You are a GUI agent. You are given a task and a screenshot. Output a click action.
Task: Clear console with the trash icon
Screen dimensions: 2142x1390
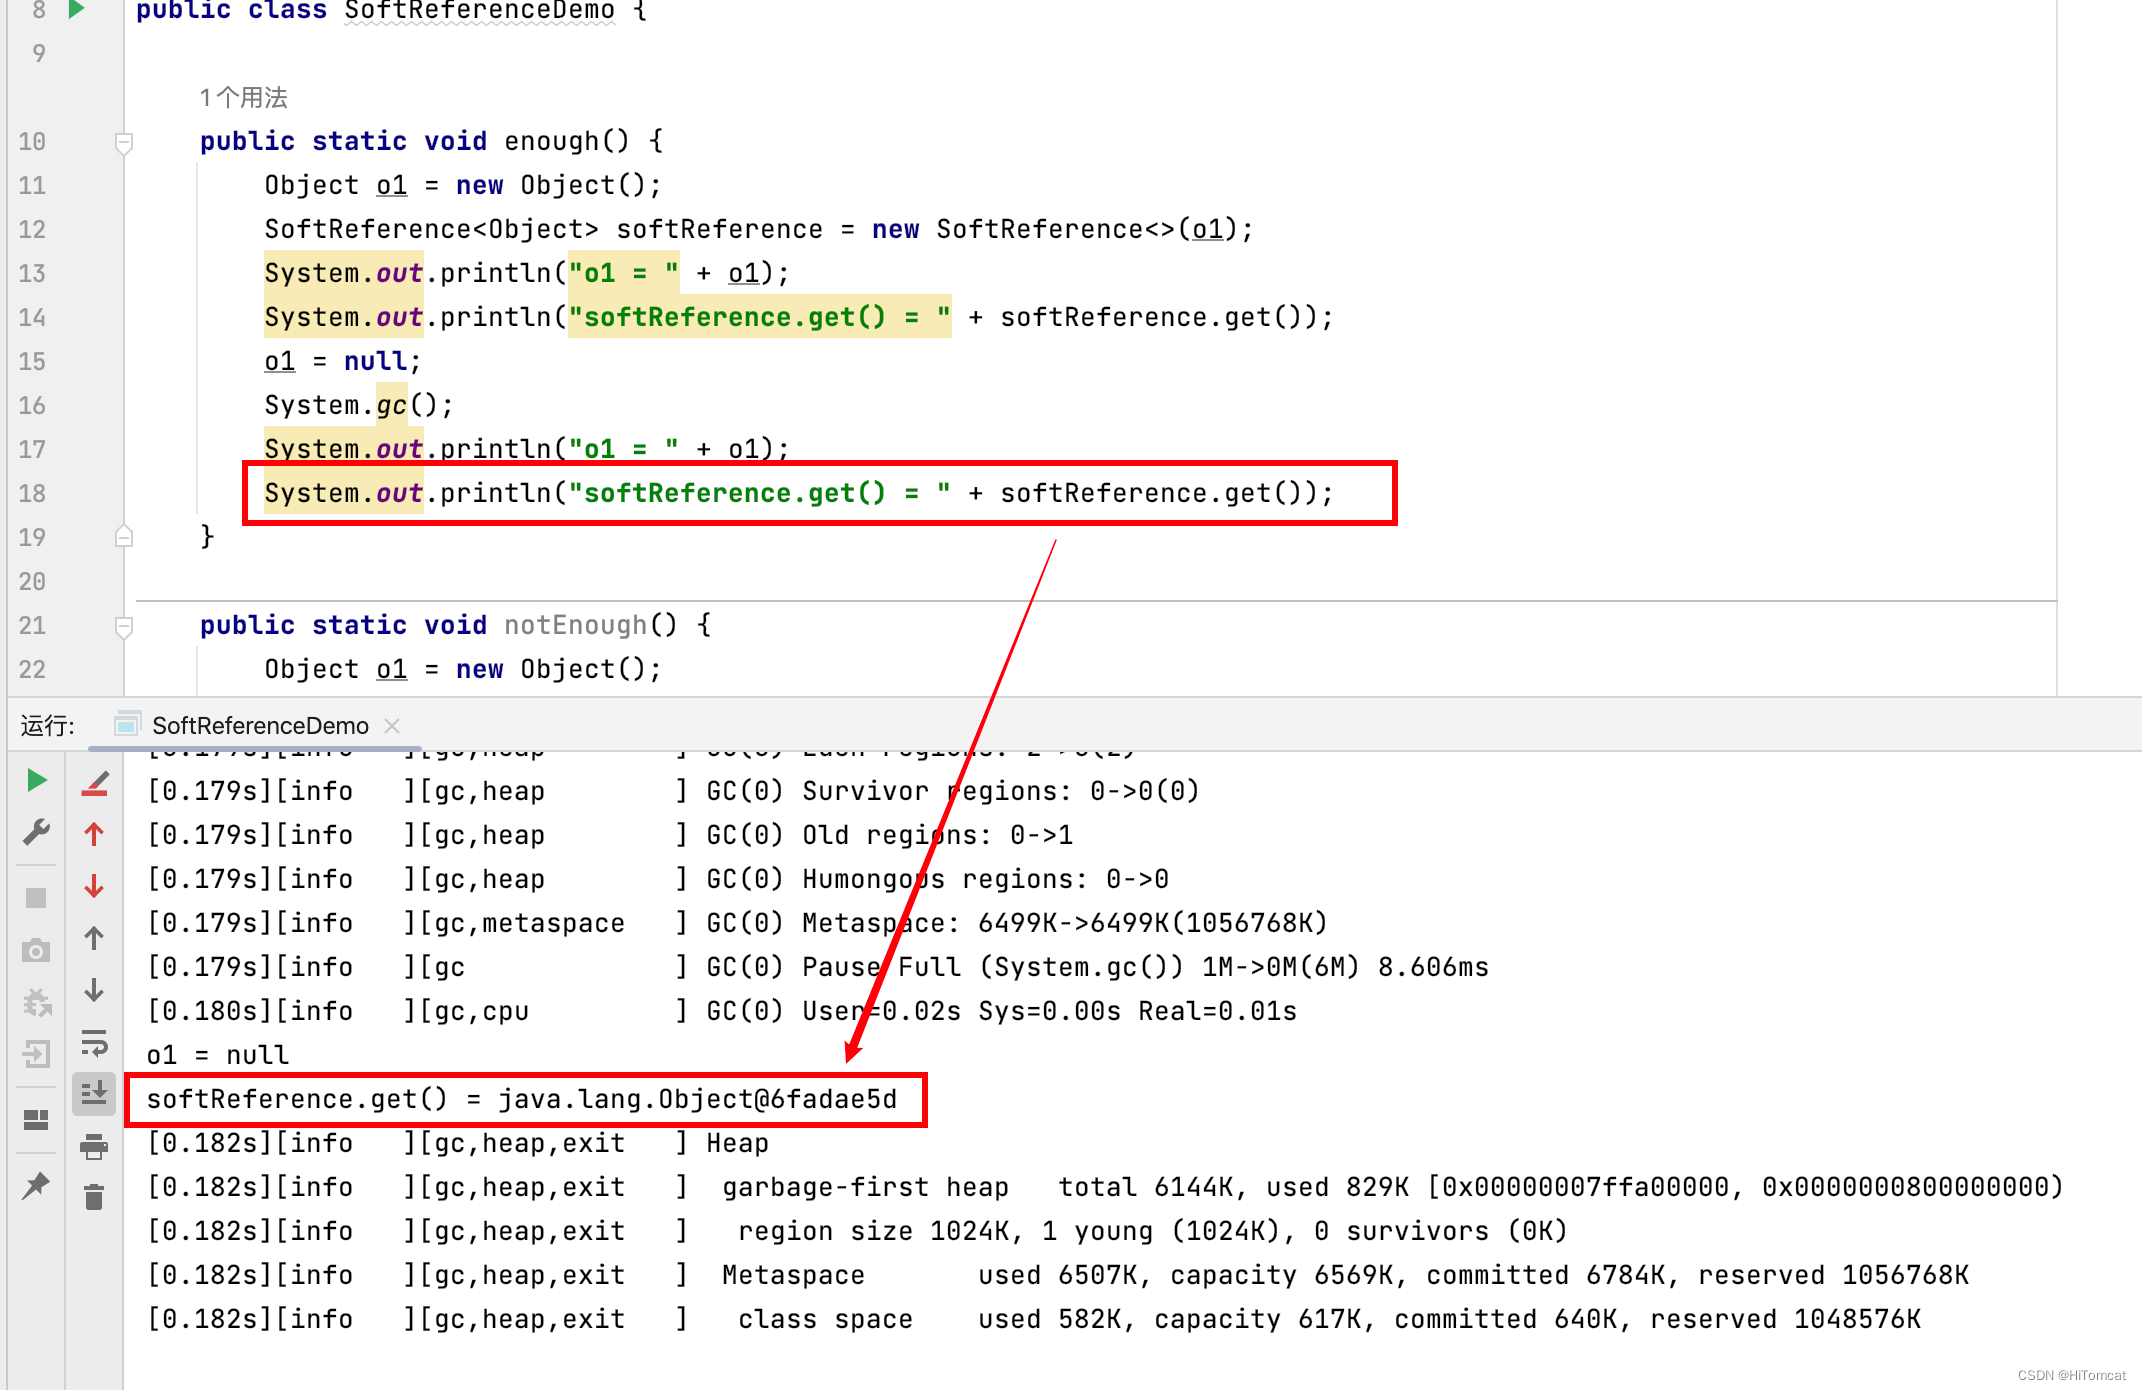tap(94, 1197)
